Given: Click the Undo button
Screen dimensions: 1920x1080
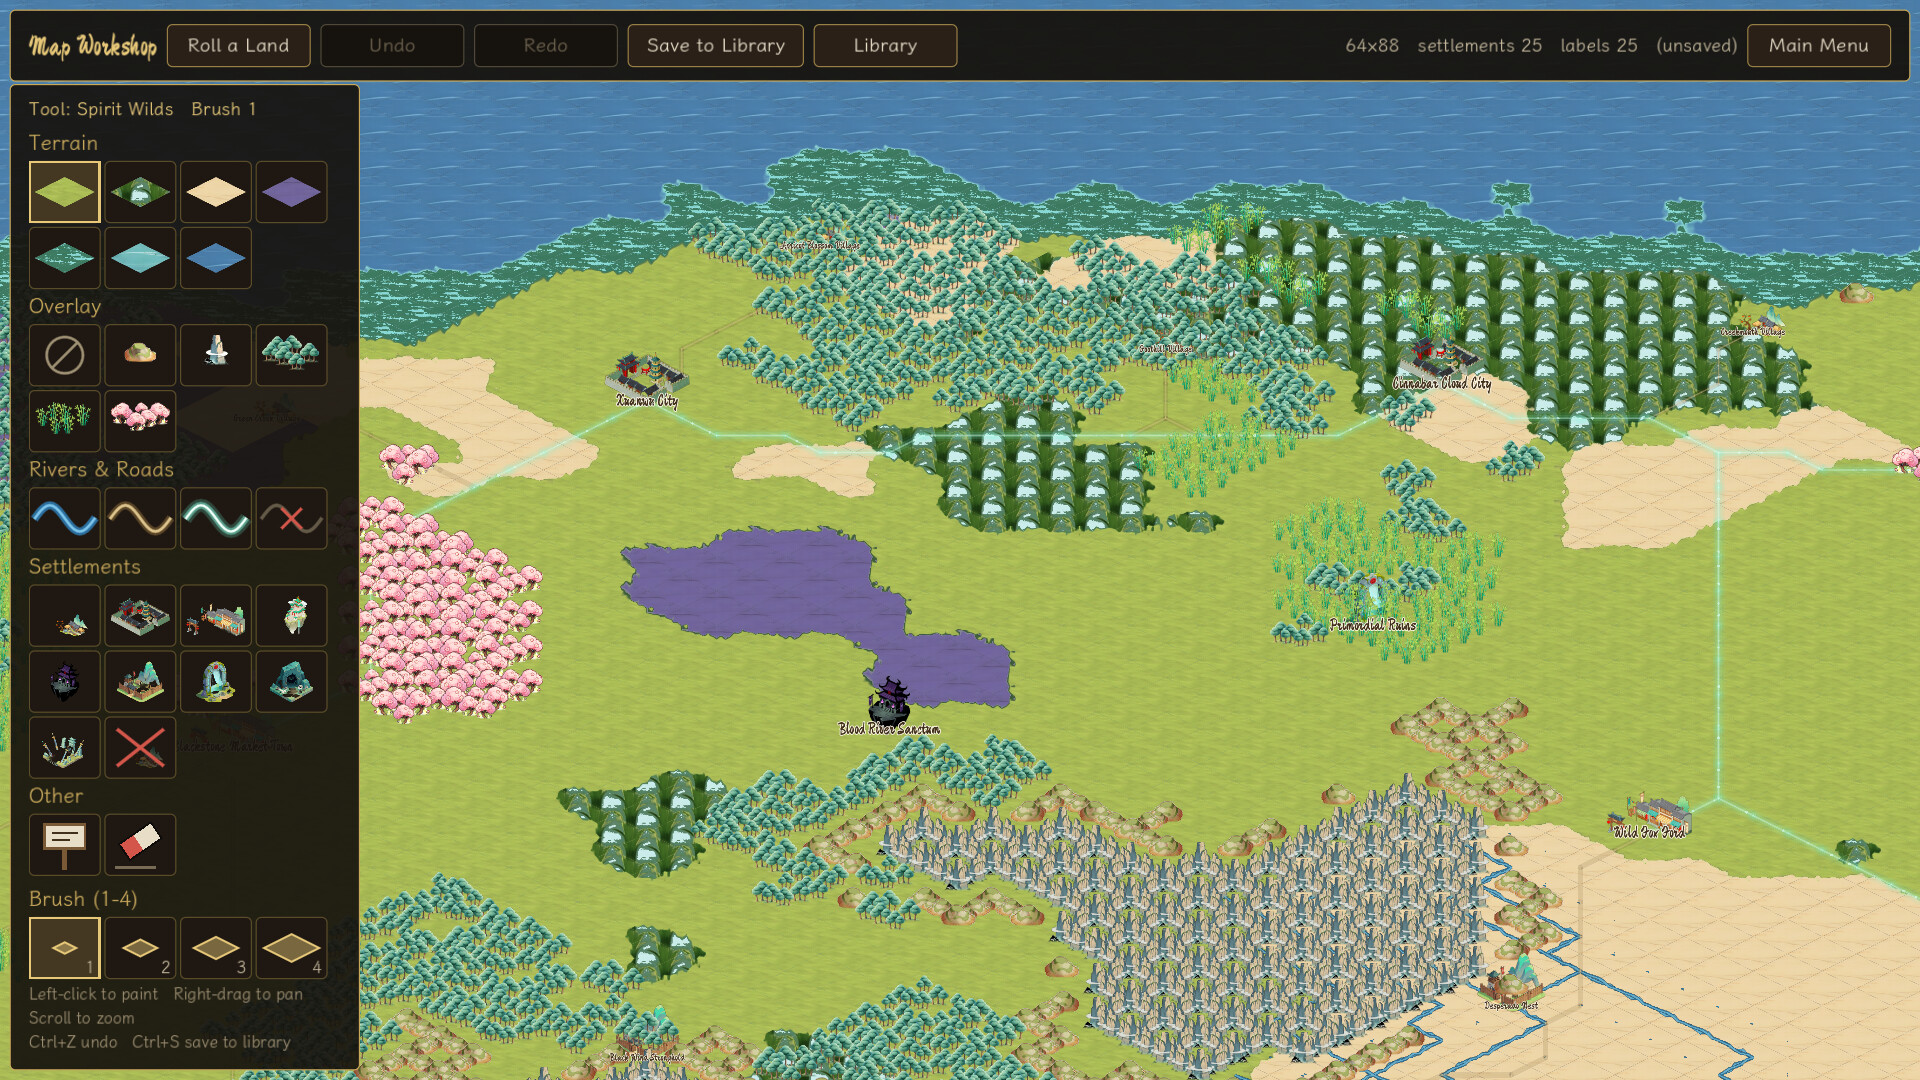Looking at the screenshot, I should pos(392,45).
